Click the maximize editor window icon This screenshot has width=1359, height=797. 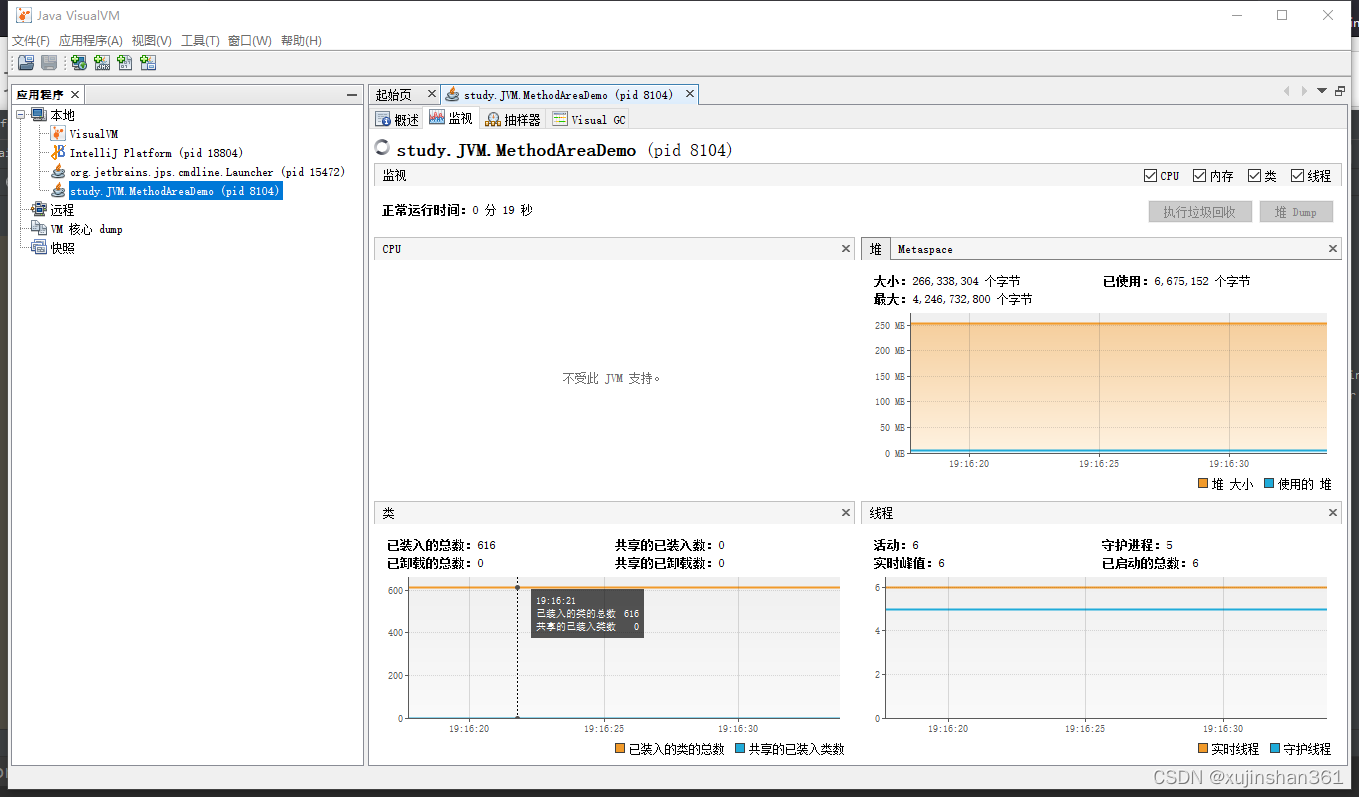pos(1340,91)
